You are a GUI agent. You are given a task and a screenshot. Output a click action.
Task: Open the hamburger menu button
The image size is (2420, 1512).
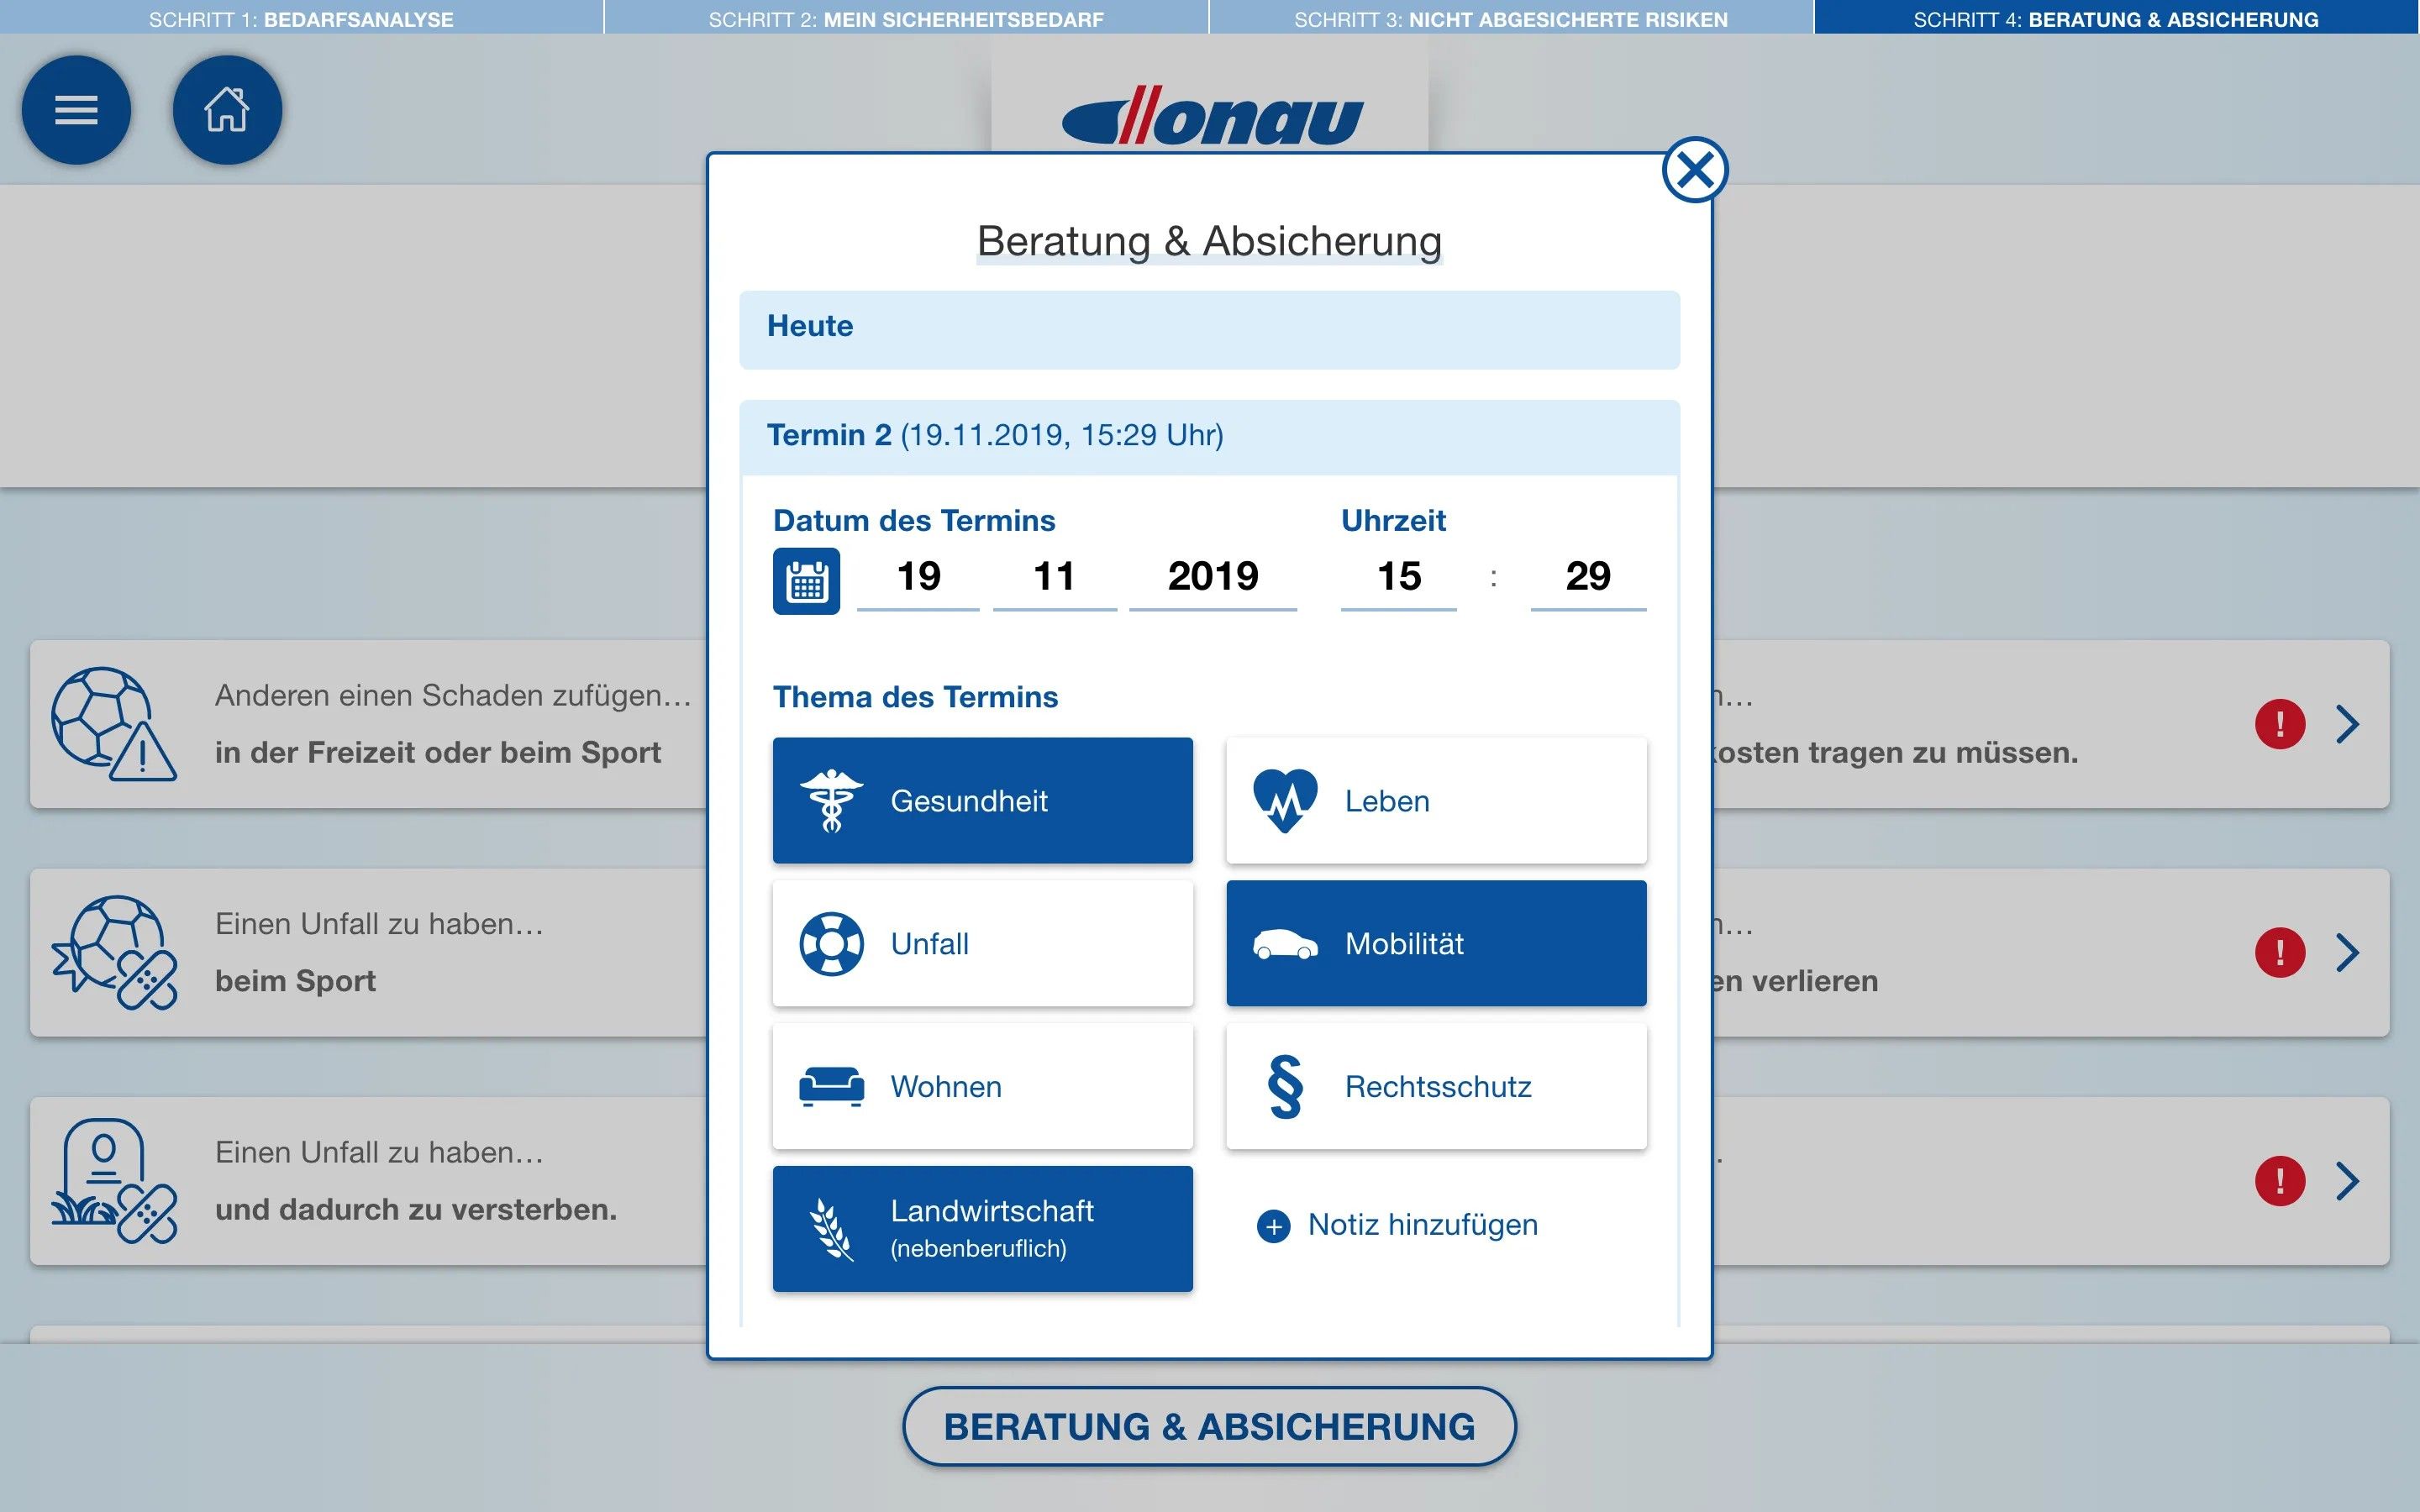click(76, 110)
